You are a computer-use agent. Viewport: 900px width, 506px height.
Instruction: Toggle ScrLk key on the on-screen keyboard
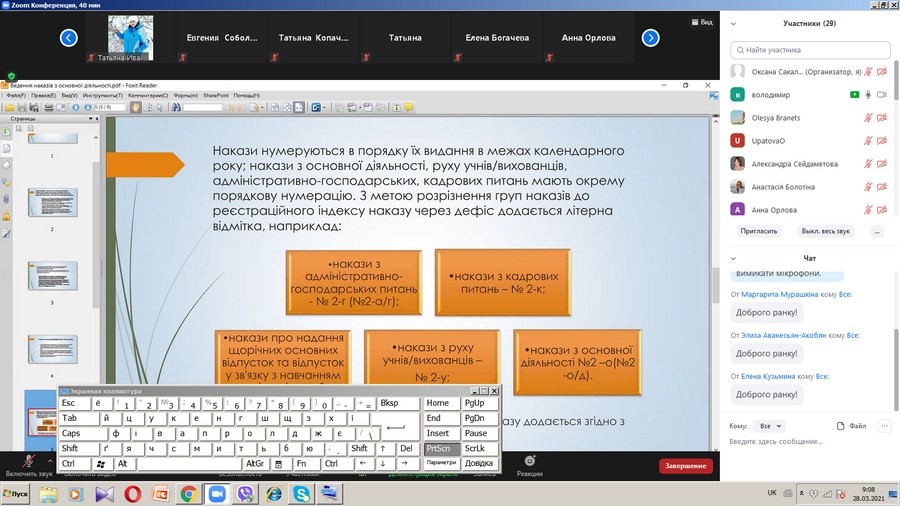(x=476, y=449)
